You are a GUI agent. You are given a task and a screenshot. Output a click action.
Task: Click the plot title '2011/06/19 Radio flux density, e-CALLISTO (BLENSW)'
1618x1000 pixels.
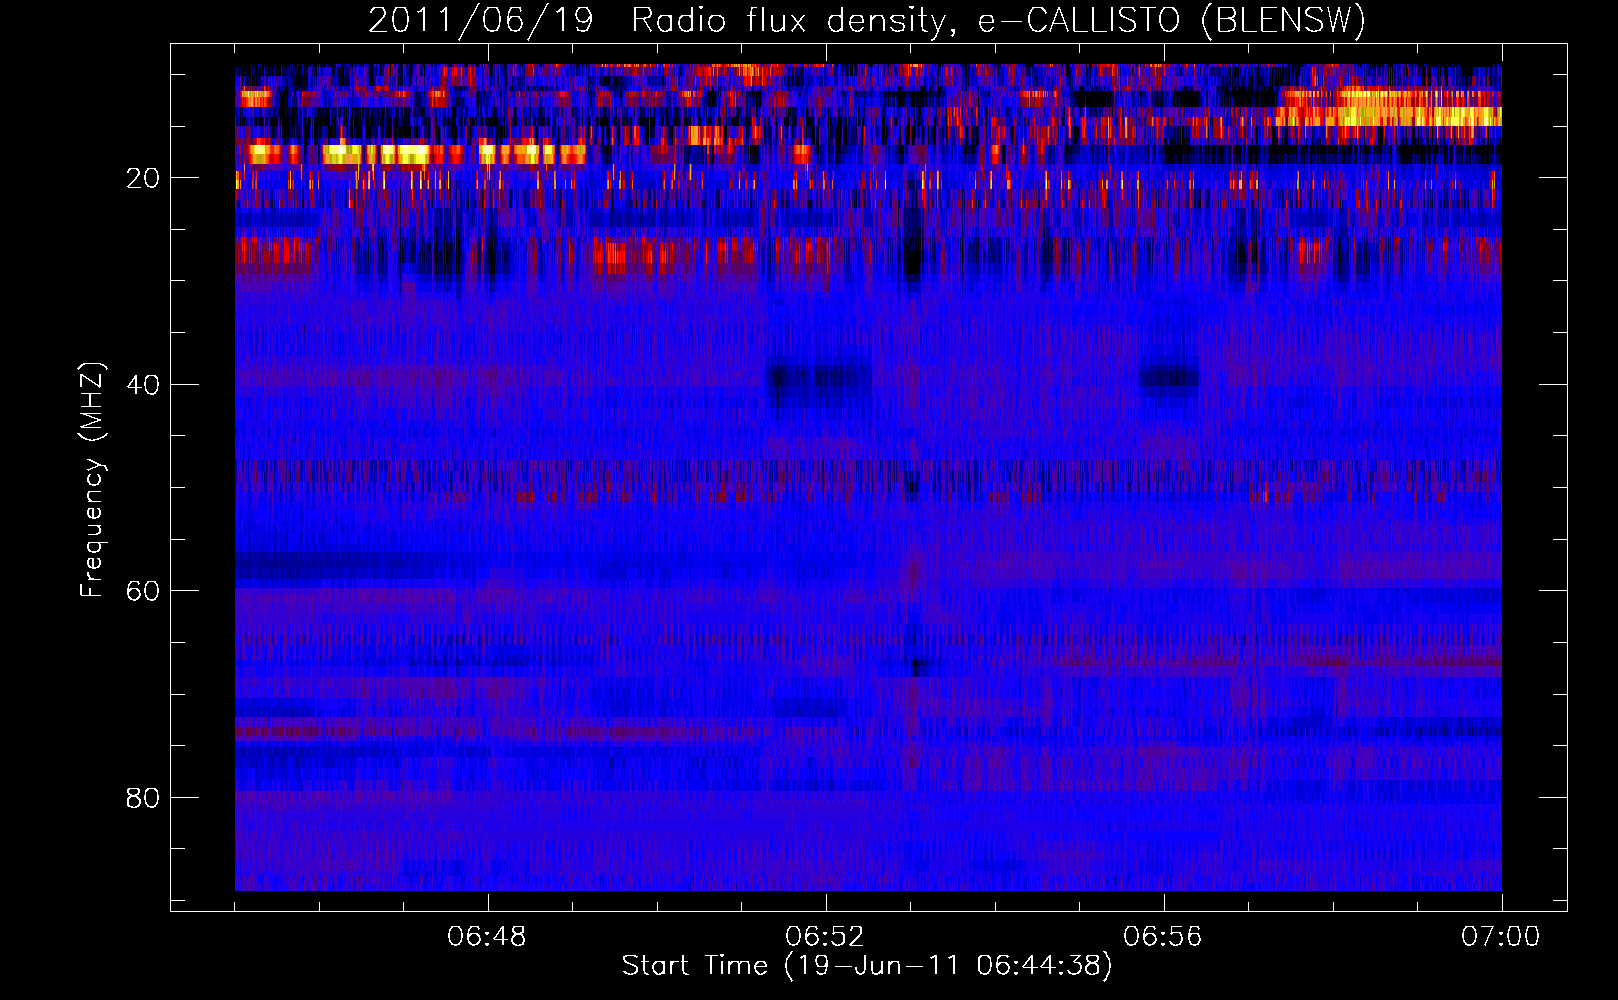[867, 21]
